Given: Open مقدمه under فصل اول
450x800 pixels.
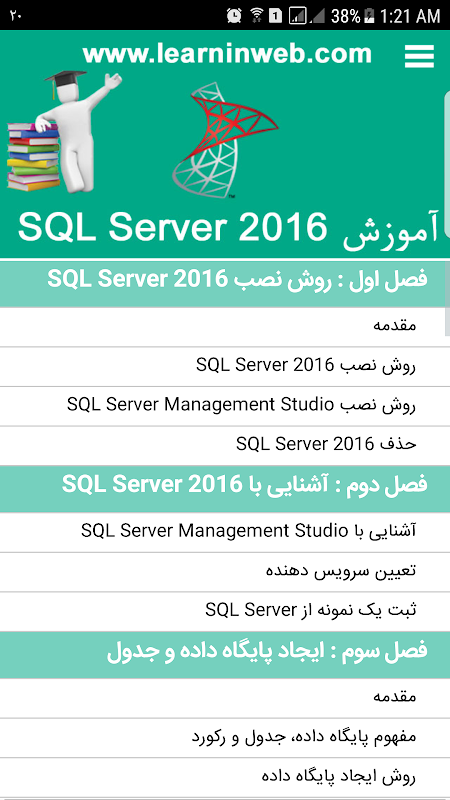Looking at the screenshot, I should (x=225, y=327).
